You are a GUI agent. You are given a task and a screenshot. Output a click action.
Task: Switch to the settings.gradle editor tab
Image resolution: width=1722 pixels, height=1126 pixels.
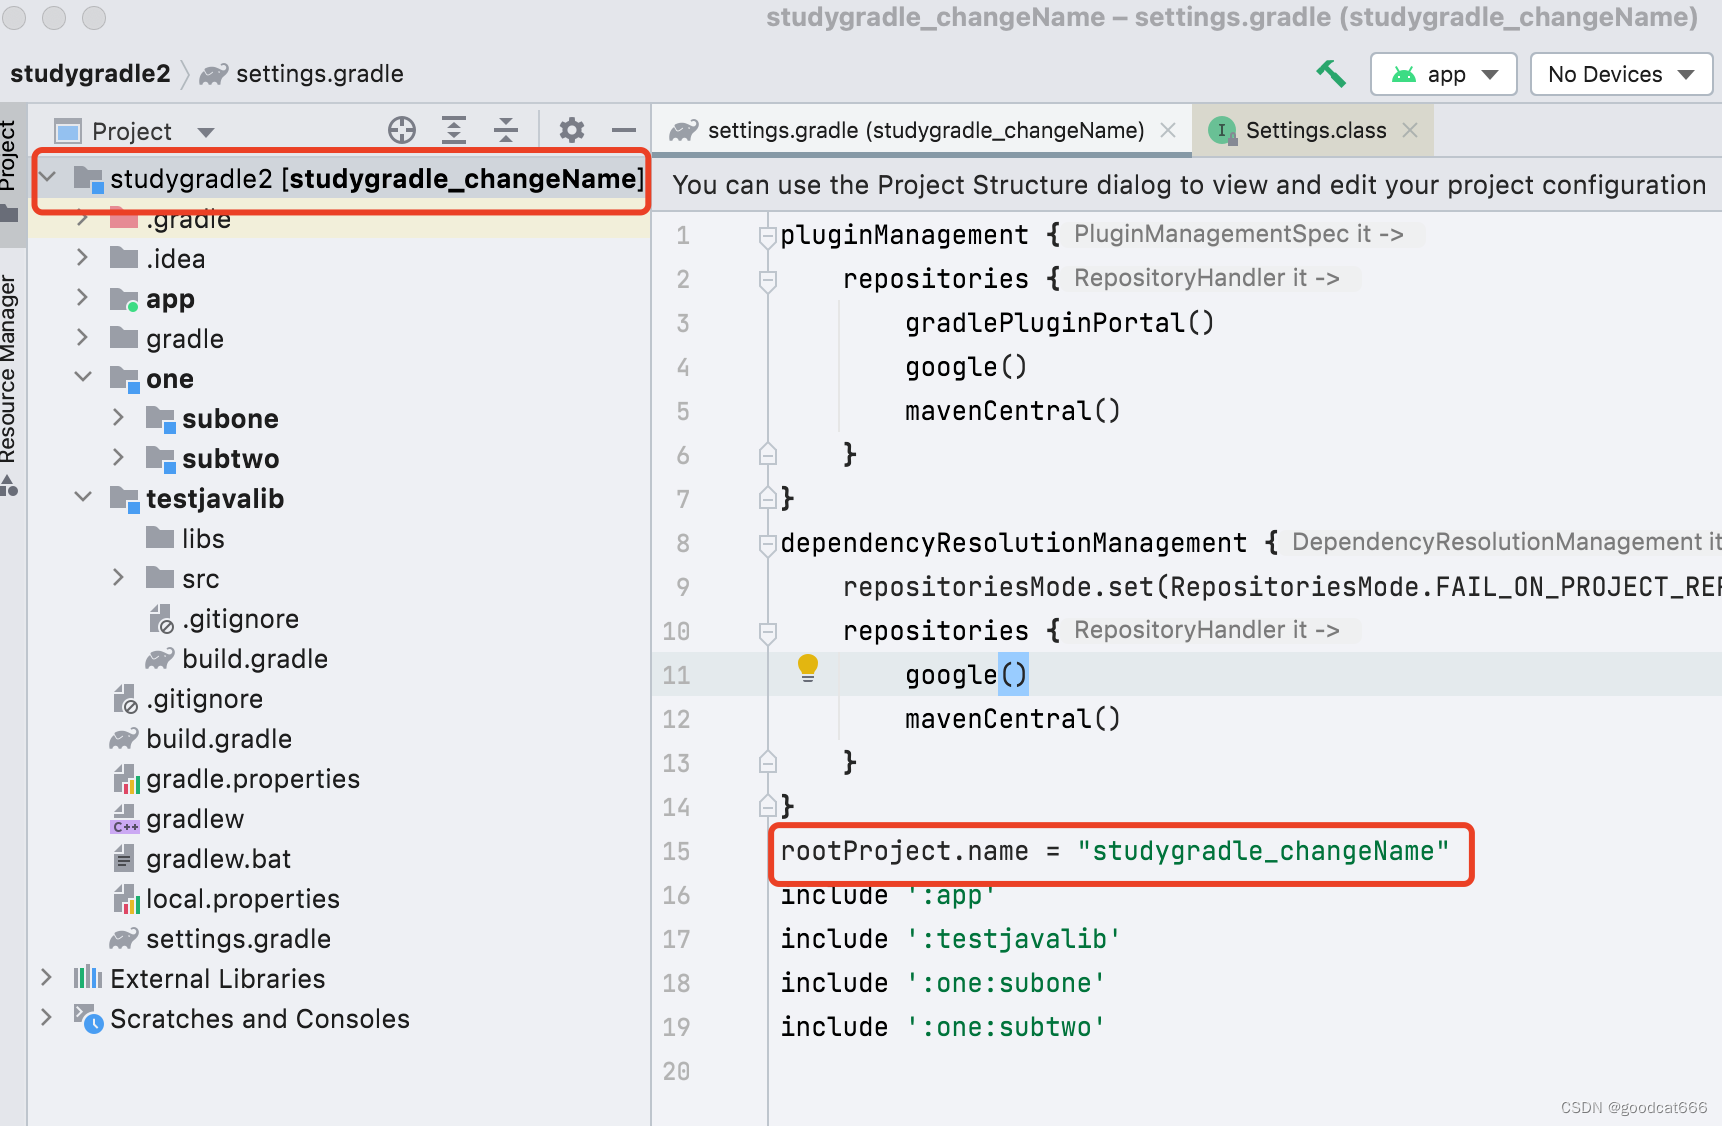tap(924, 131)
